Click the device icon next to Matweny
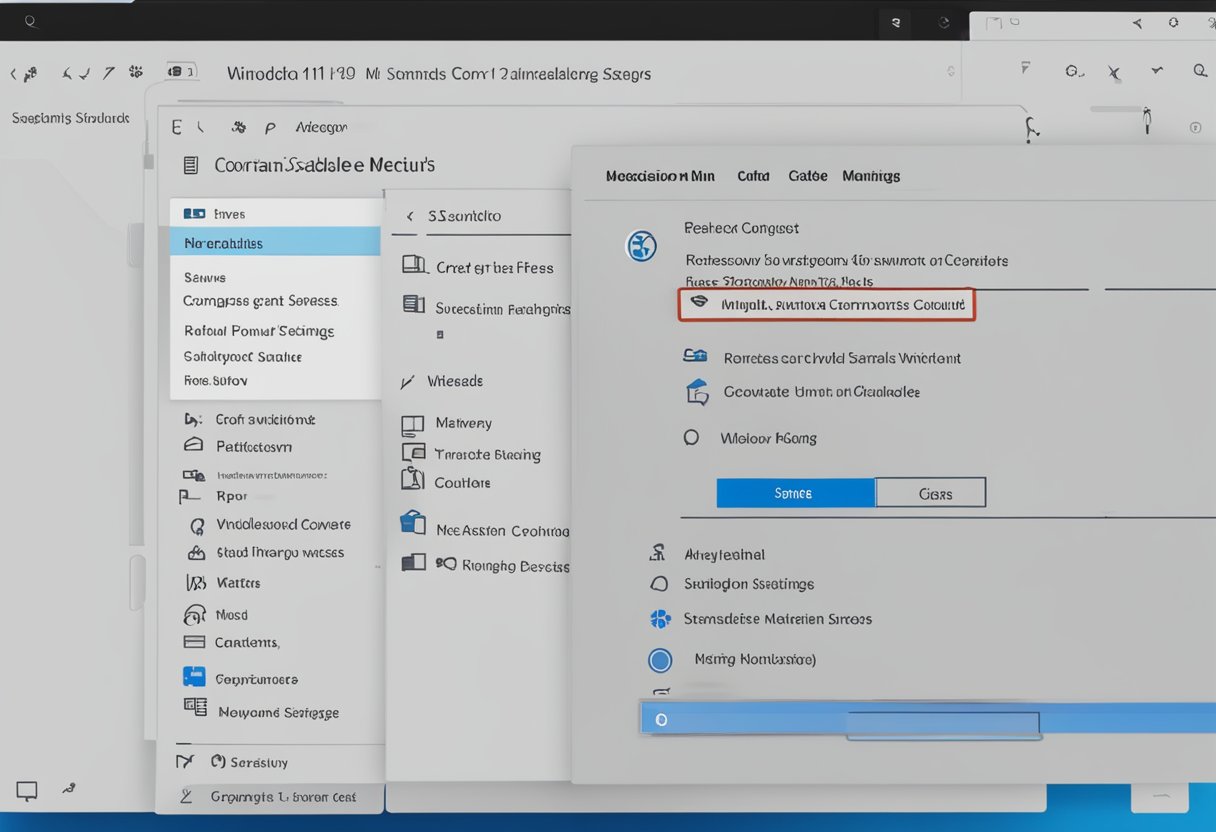This screenshot has width=1216, height=832. tap(413, 423)
